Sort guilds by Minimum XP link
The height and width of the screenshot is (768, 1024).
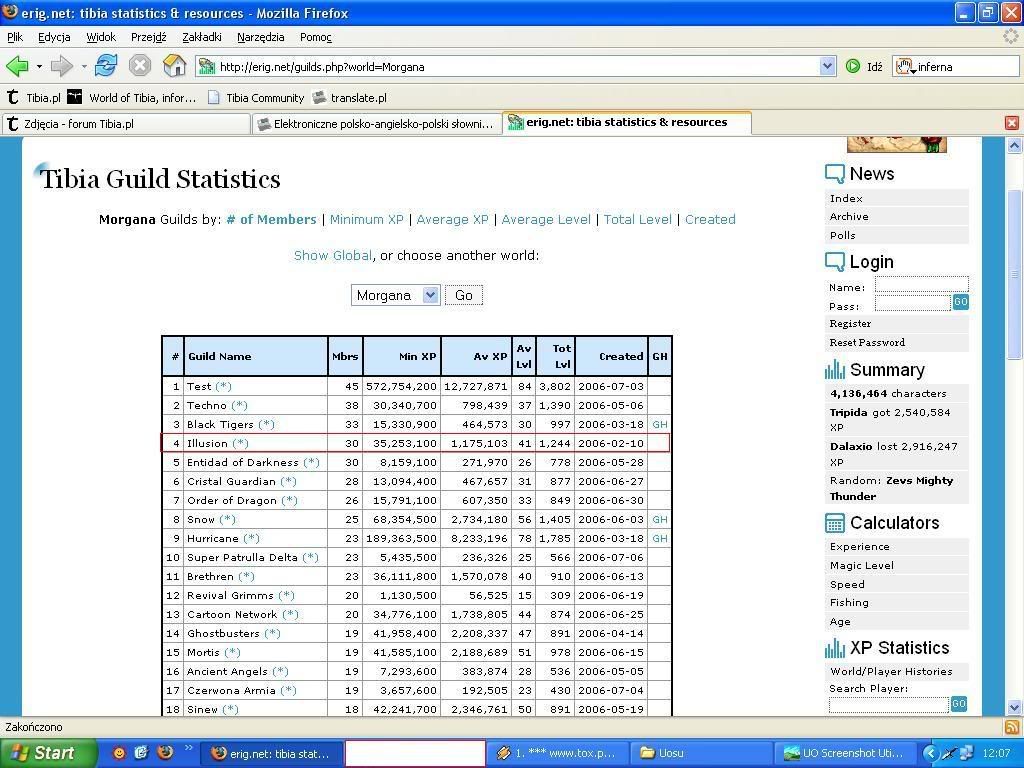367,219
